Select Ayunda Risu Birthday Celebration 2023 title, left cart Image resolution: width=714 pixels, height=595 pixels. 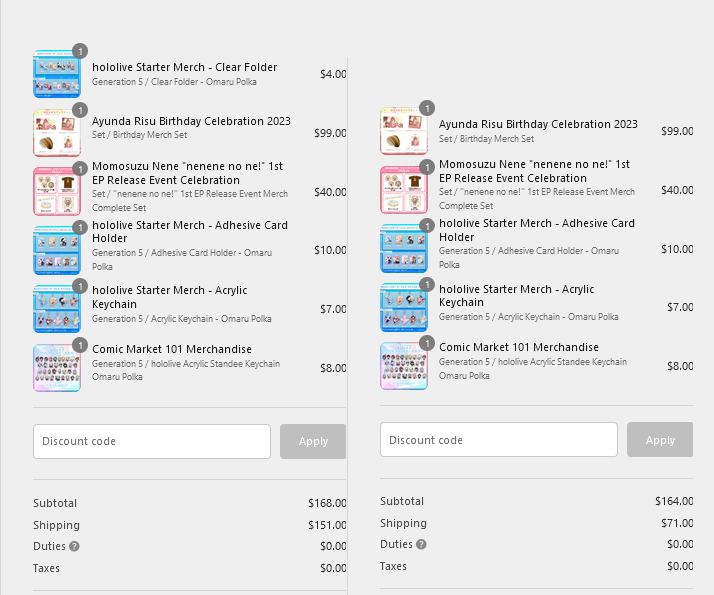191,121
